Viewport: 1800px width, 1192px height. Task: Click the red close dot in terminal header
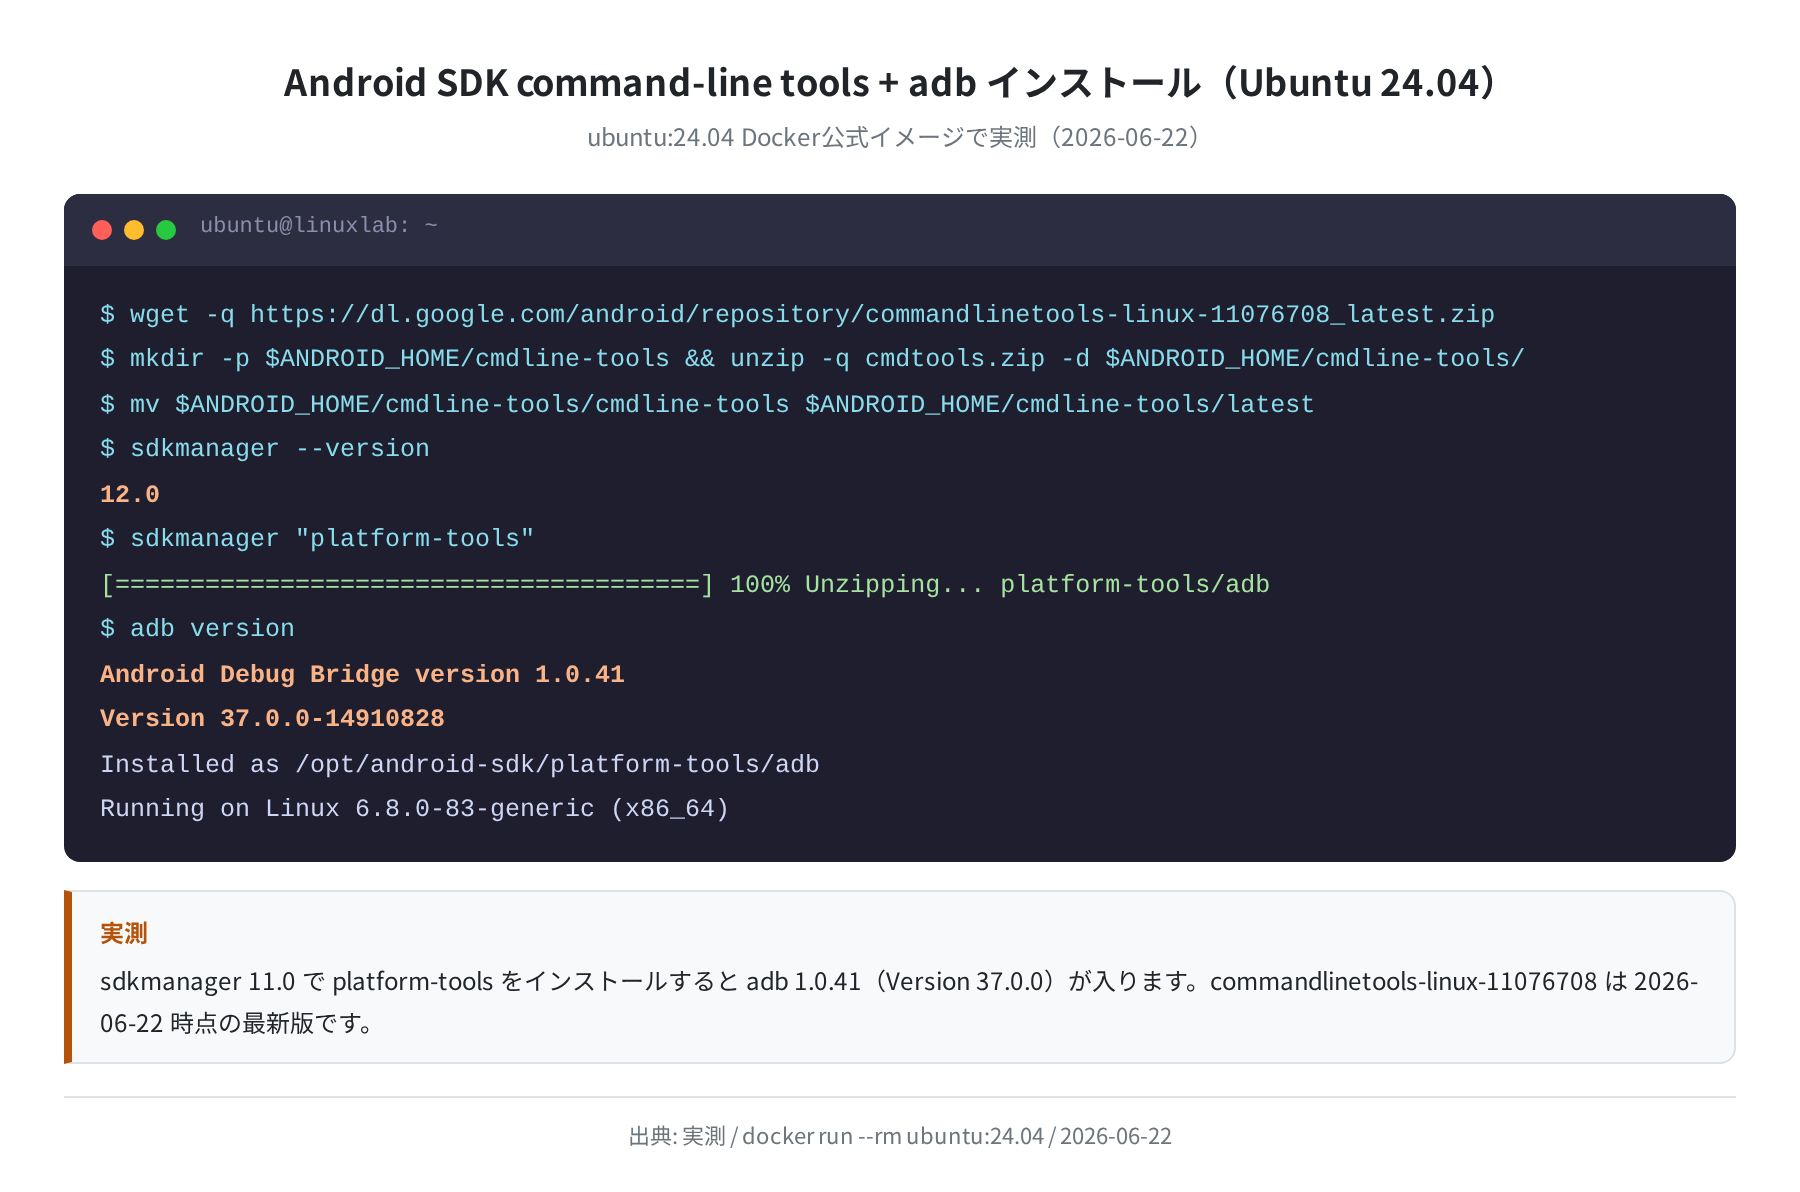pos(102,230)
